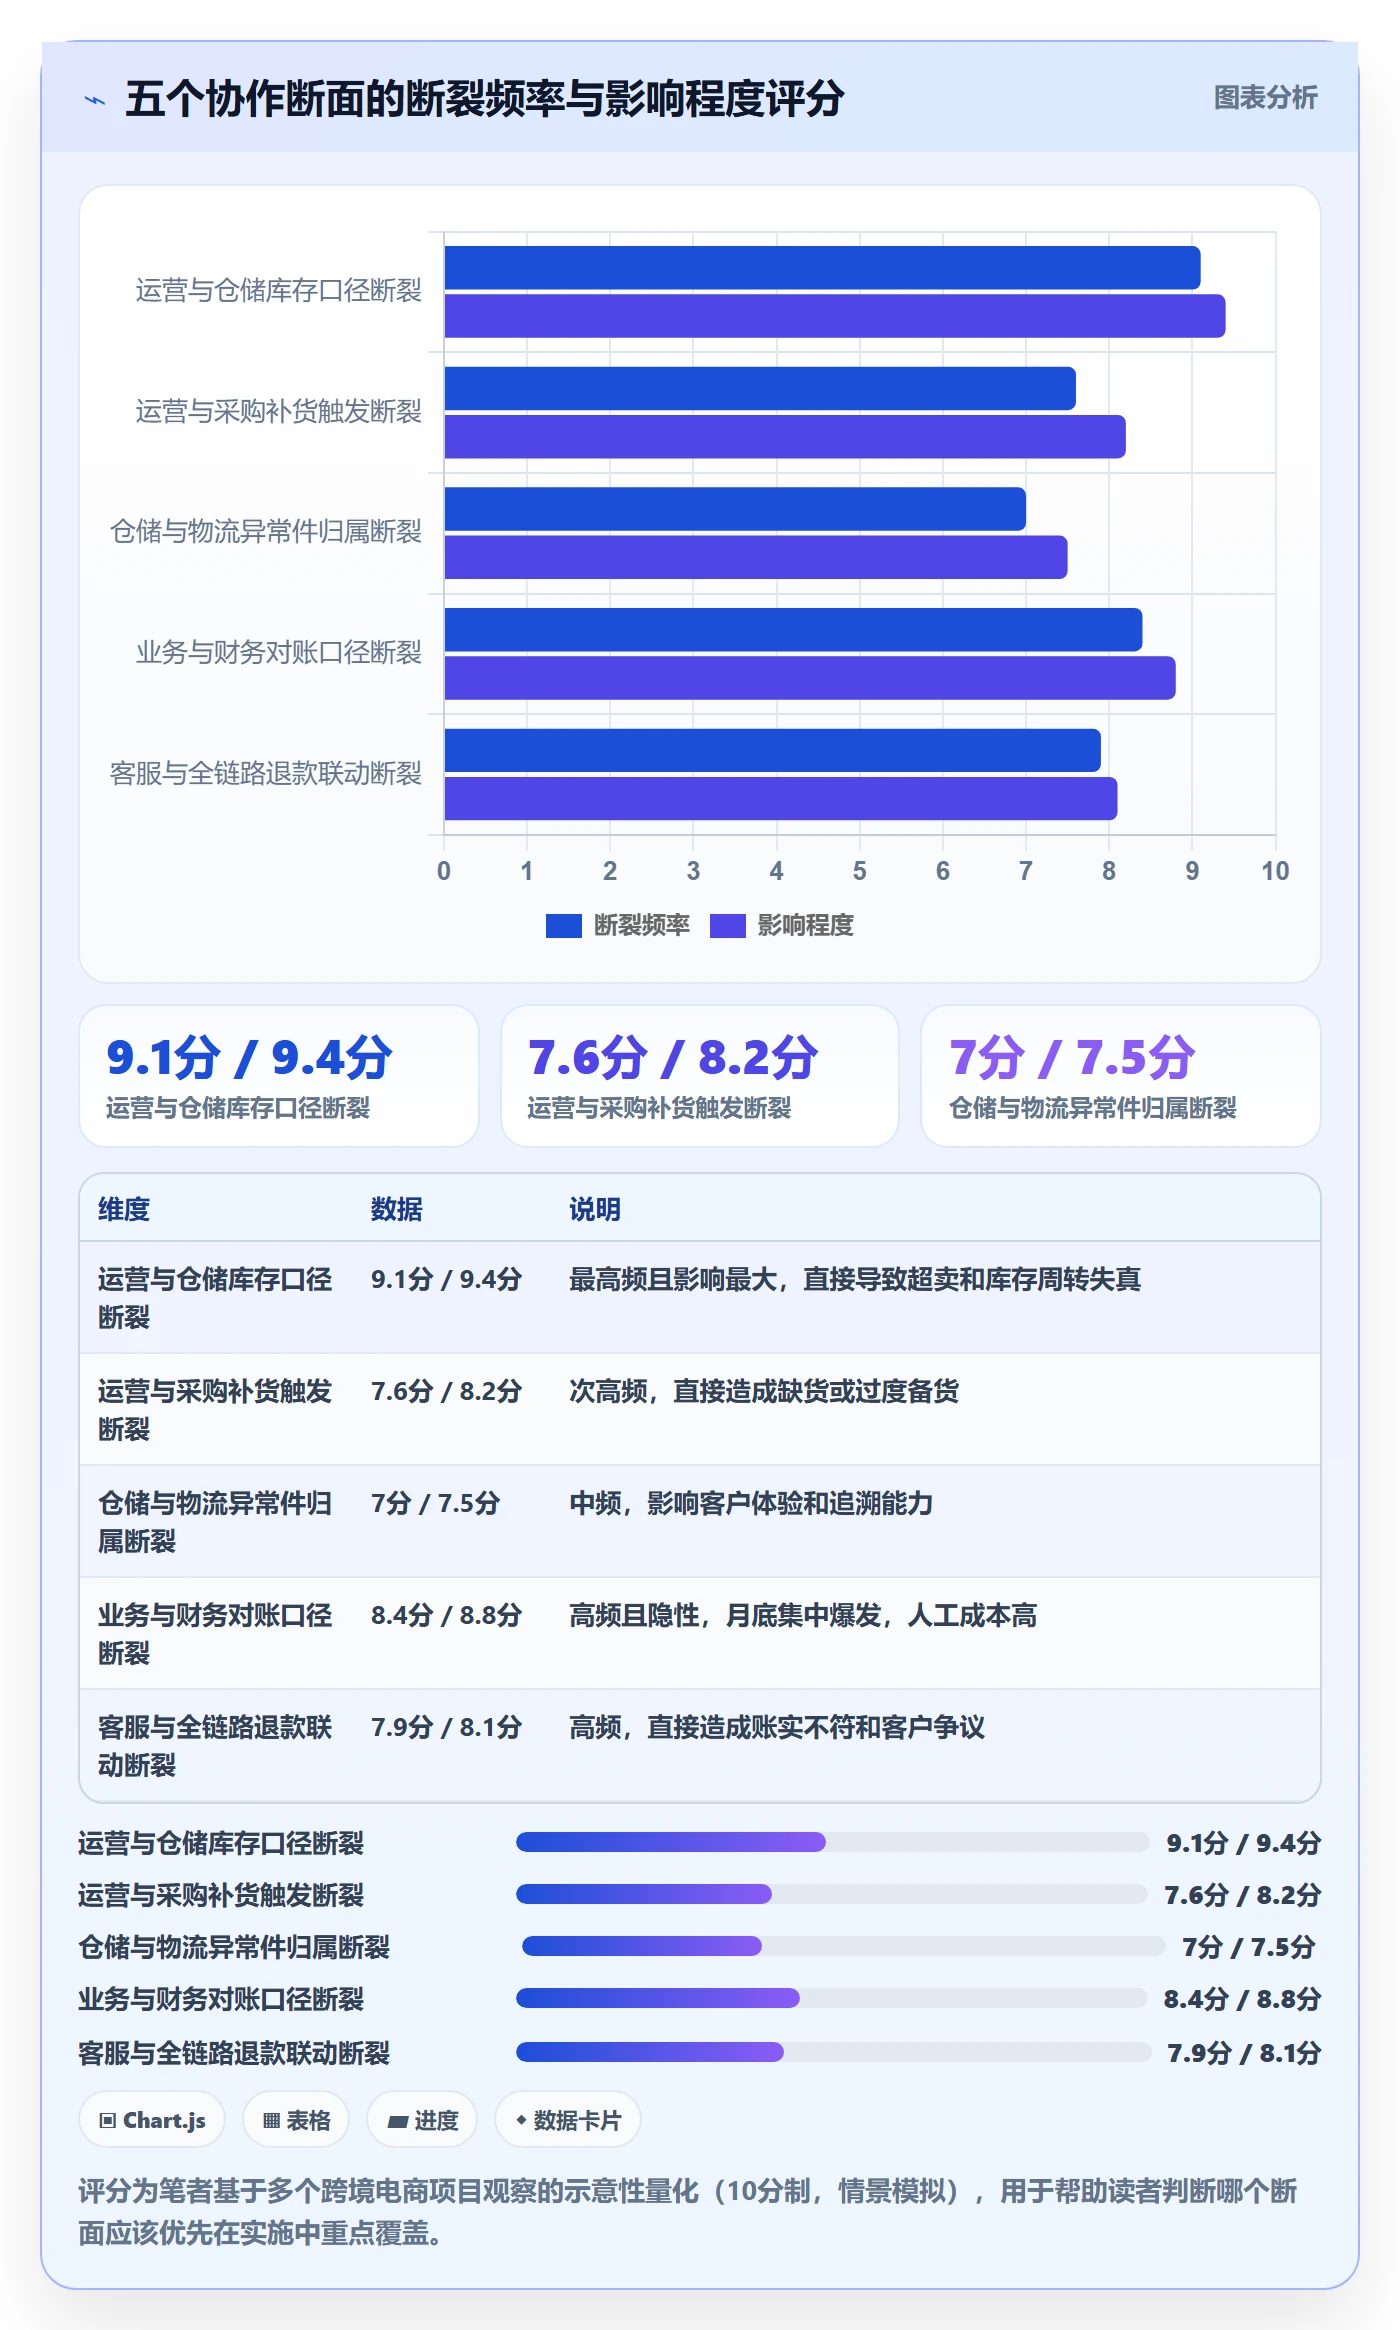Open the 7.6分 / 8.2分 data card
The width and height of the screenshot is (1400, 2330).
tap(700, 1076)
